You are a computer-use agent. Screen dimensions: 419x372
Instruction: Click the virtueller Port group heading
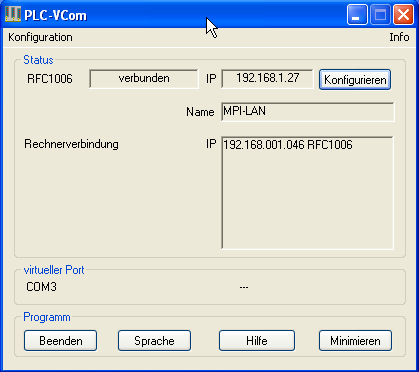coord(54,270)
